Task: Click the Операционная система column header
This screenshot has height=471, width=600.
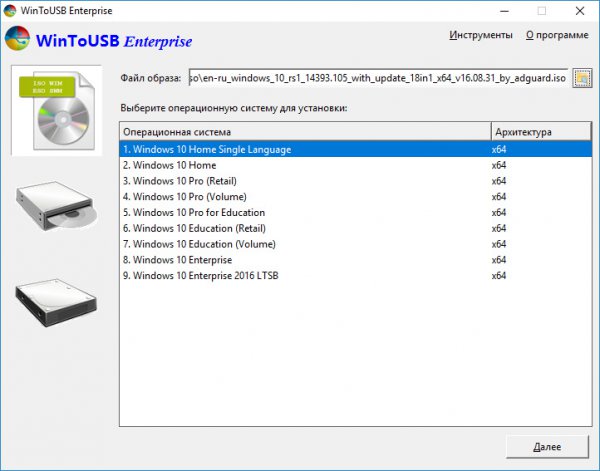Action: 303,132
